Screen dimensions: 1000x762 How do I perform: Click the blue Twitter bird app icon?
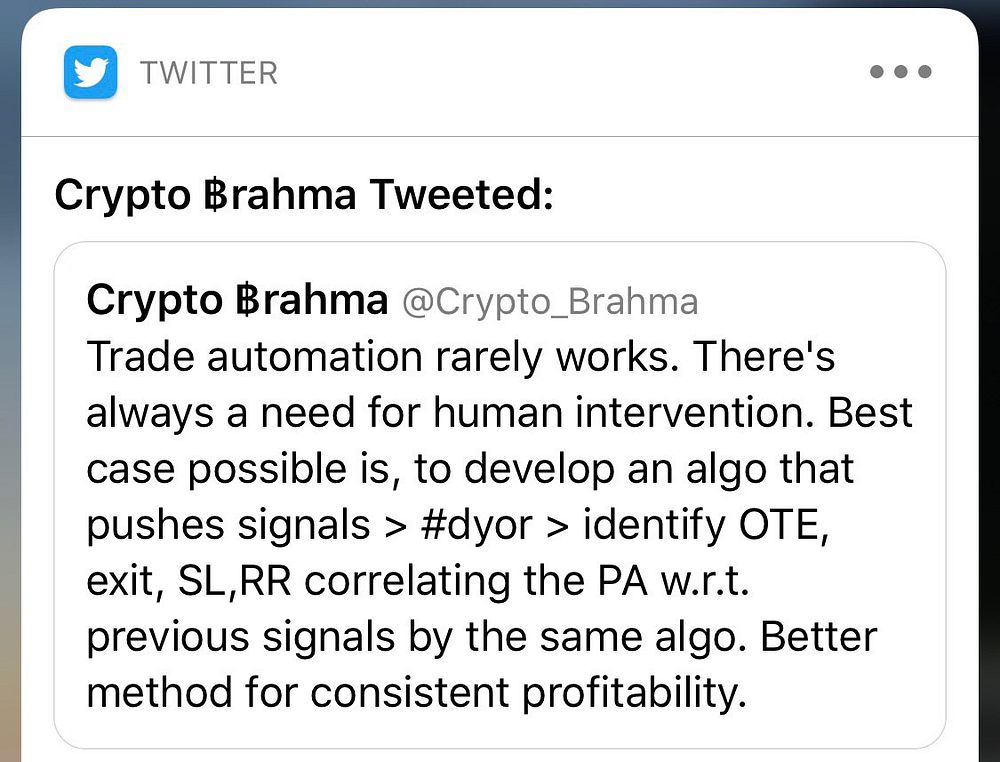pyautogui.click(x=91, y=72)
